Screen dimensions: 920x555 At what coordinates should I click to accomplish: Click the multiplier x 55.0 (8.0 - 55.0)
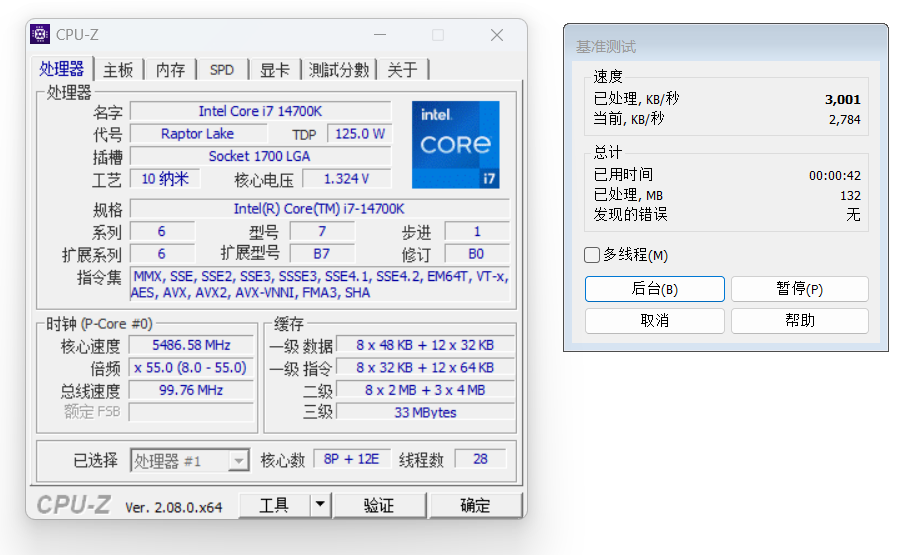click(191, 368)
